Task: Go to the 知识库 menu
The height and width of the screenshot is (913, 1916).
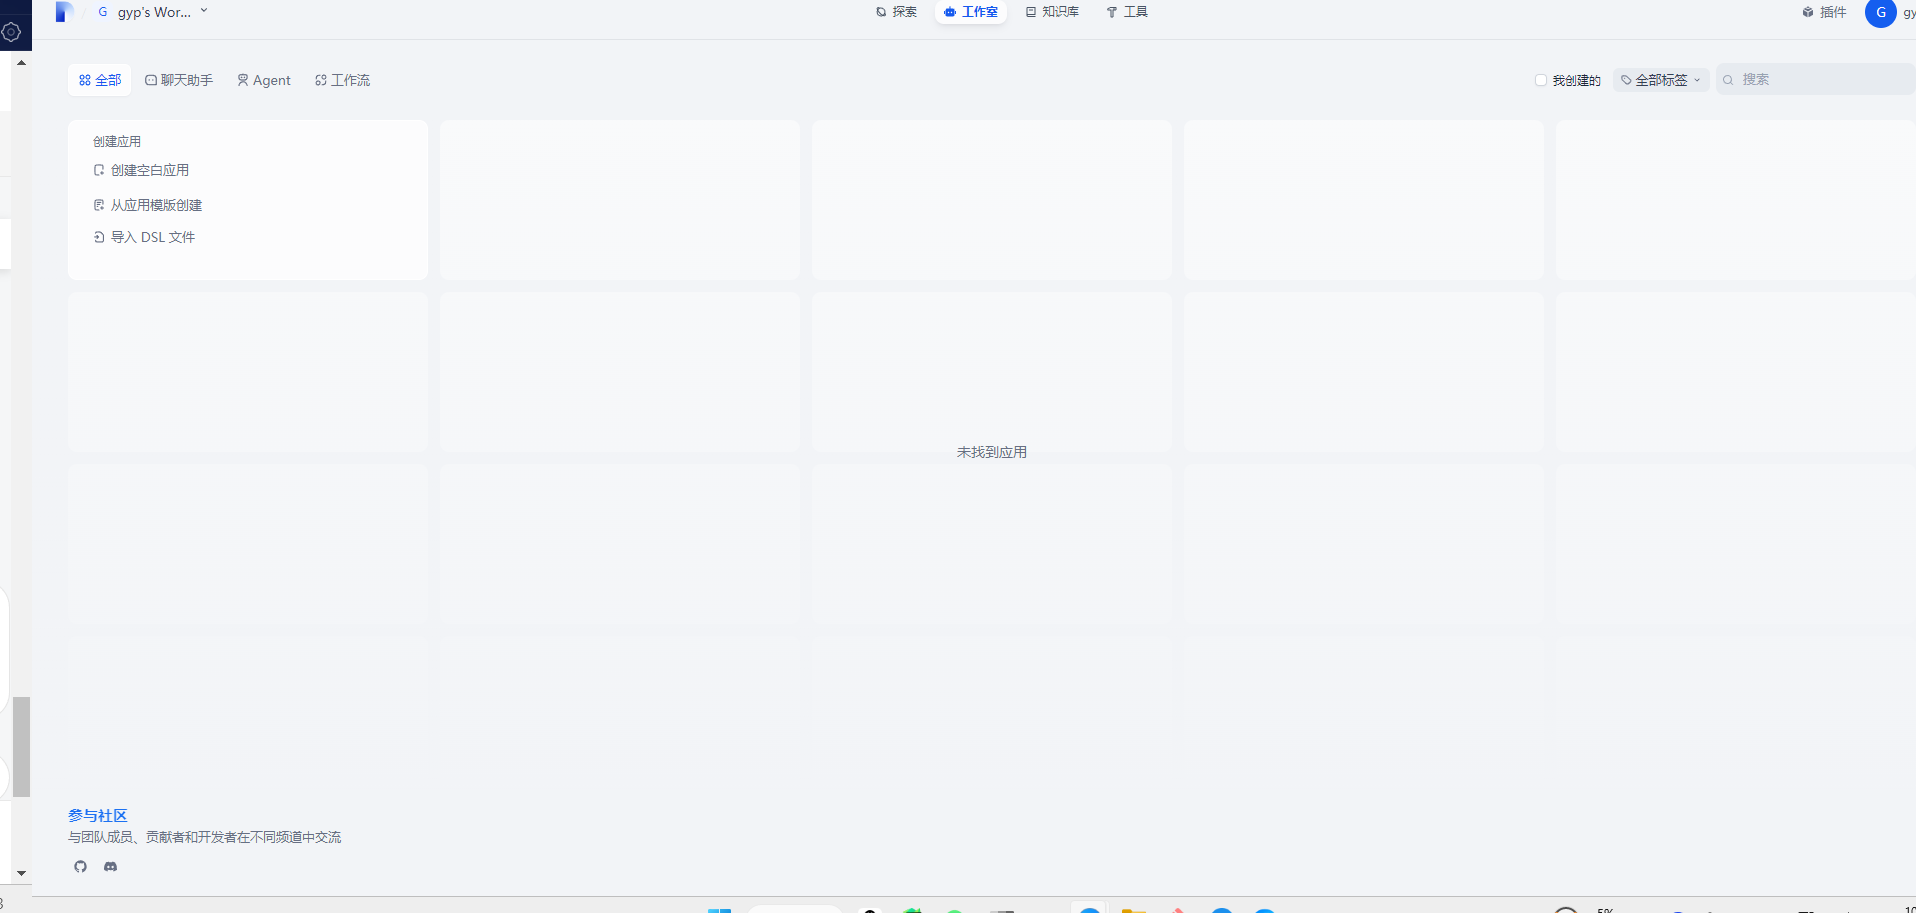Action: click(x=1052, y=12)
